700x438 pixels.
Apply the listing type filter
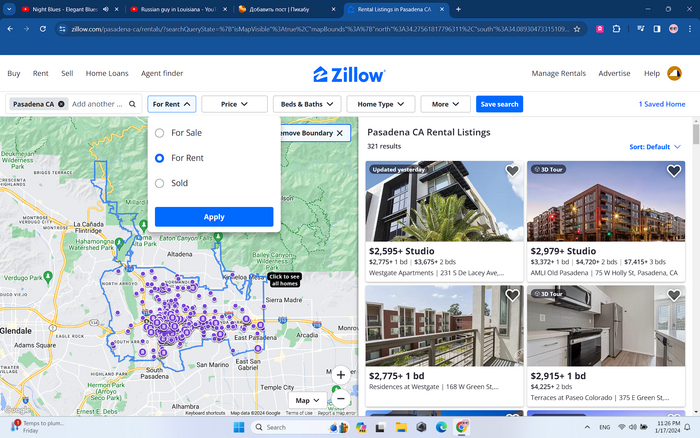(x=214, y=217)
